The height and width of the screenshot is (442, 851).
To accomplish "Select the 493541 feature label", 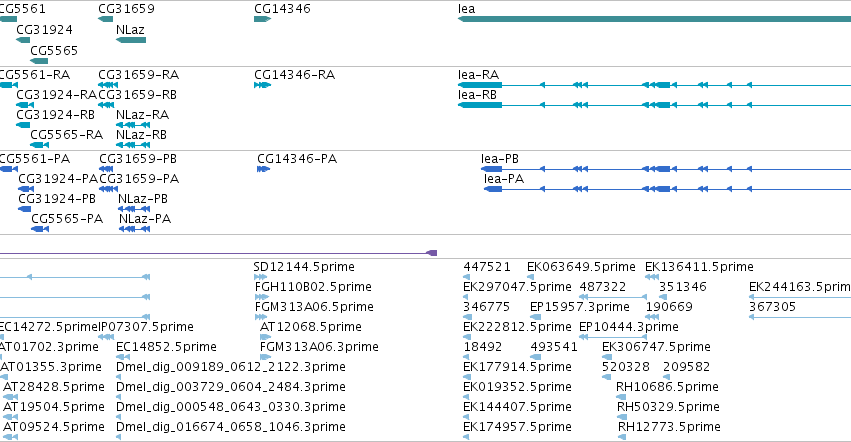I will pos(554,347).
